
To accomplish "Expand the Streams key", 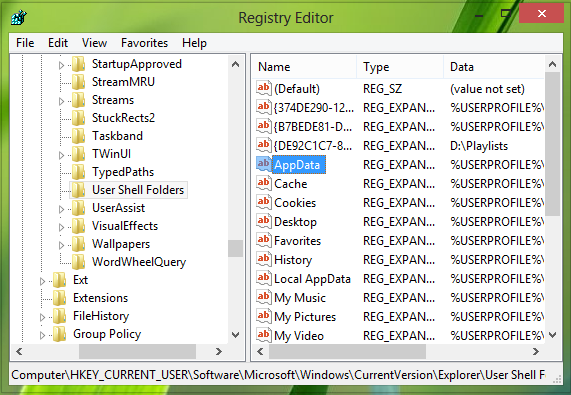I will (61, 101).
